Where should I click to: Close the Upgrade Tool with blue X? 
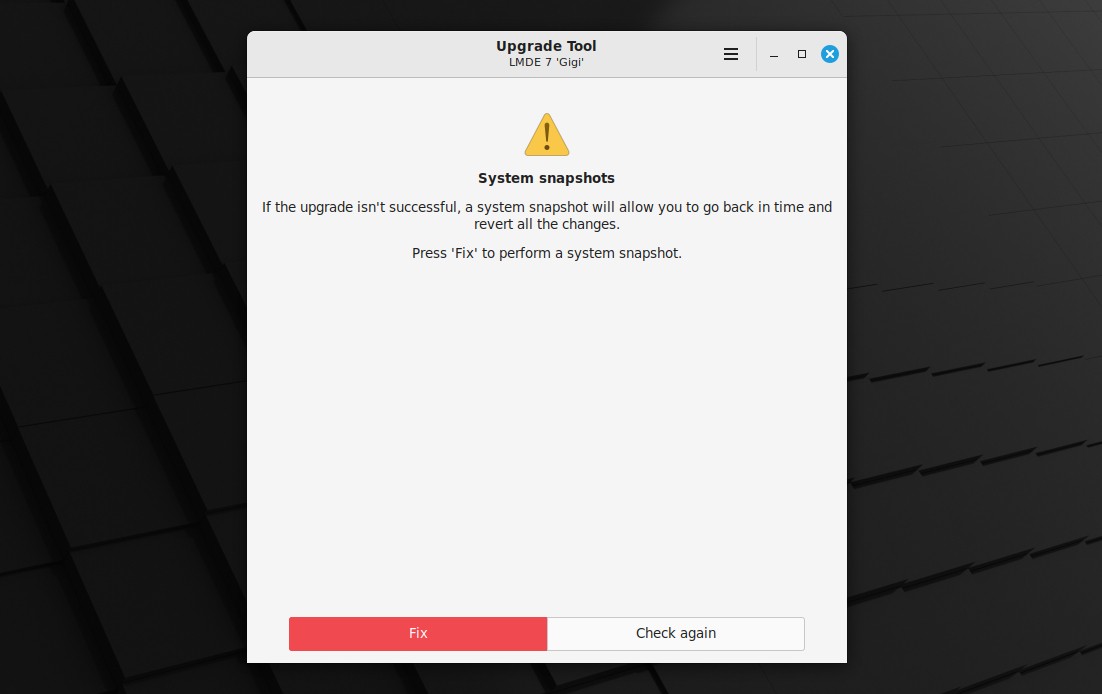830,54
